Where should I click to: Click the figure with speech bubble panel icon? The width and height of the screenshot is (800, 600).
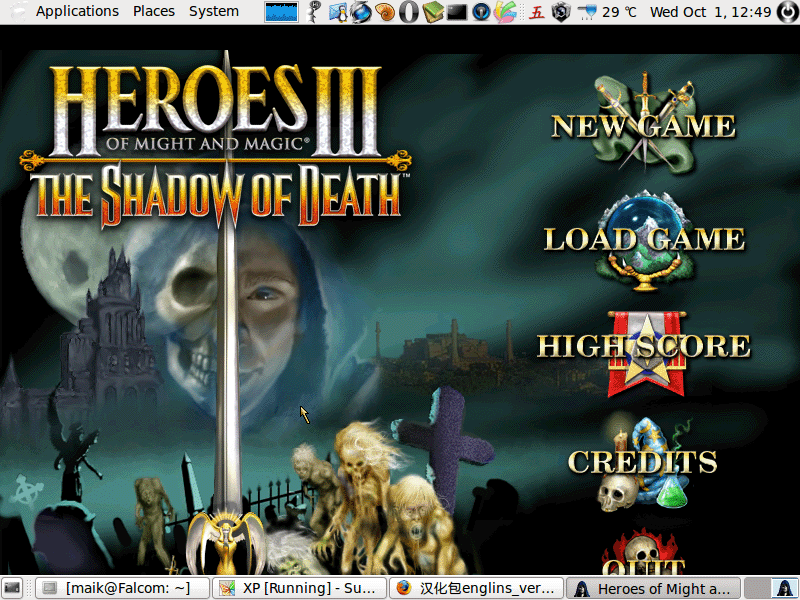[x=314, y=12]
